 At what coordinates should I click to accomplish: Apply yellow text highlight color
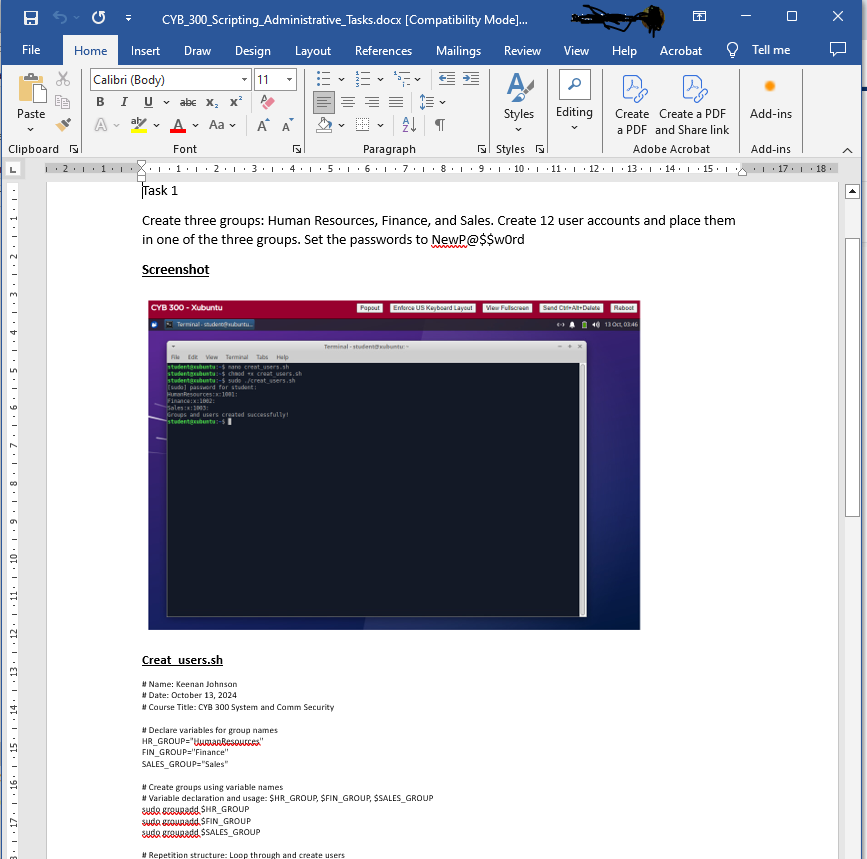(139, 125)
